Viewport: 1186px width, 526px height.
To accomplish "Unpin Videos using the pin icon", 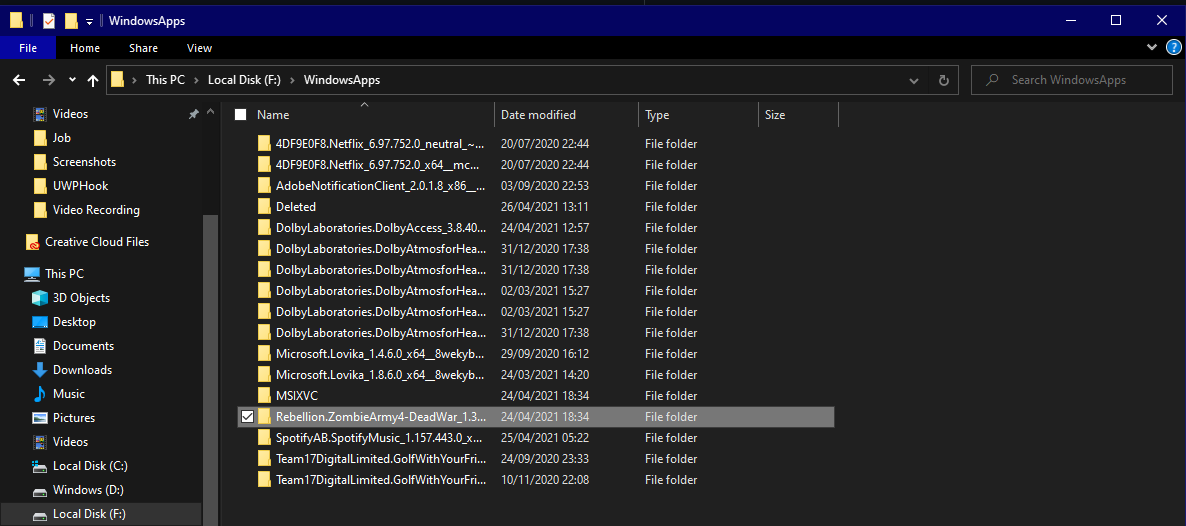I will click(x=194, y=114).
